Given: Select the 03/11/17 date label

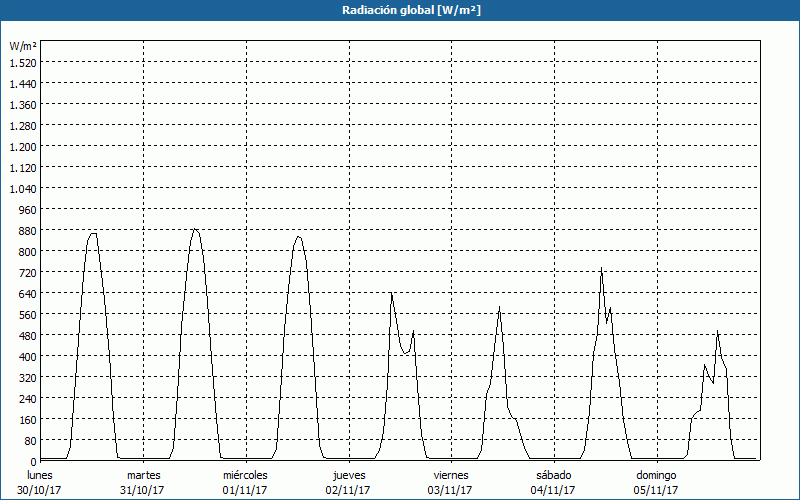Looking at the screenshot, I should tap(451, 490).
